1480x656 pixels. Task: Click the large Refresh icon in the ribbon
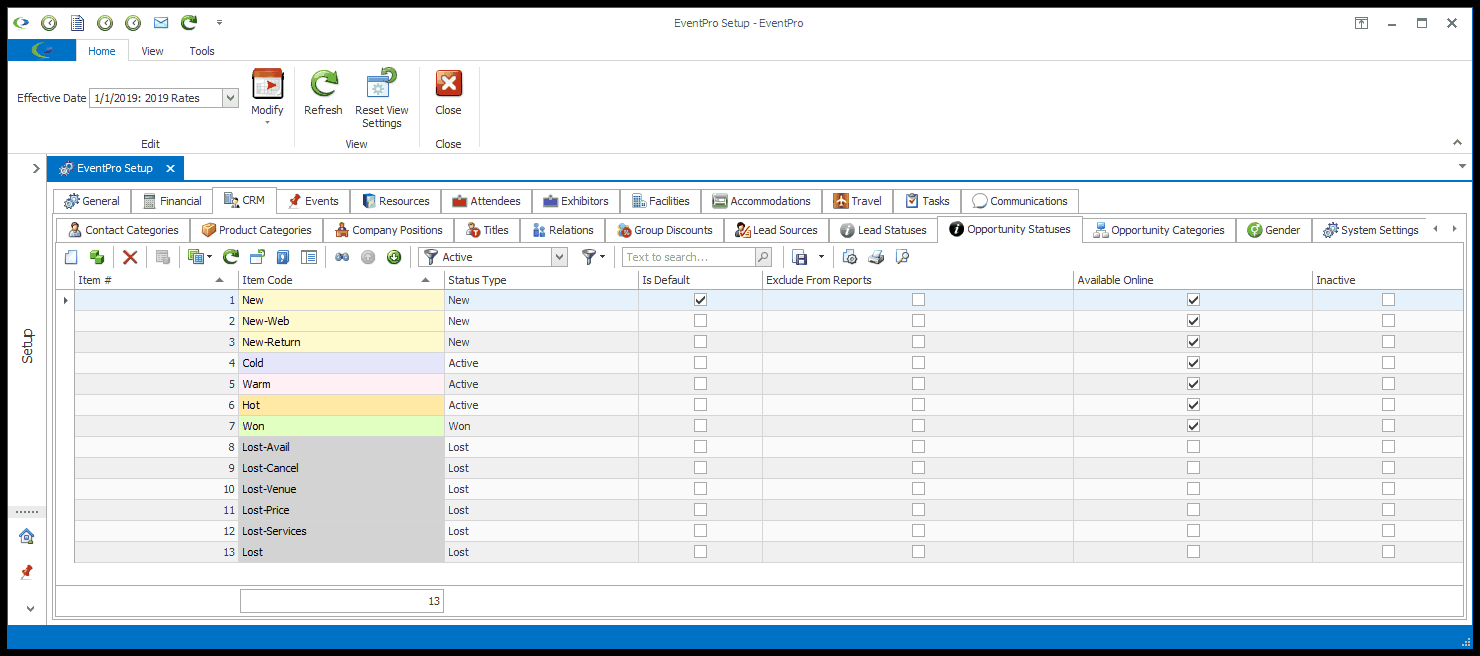pyautogui.click(x=323, y=84)
